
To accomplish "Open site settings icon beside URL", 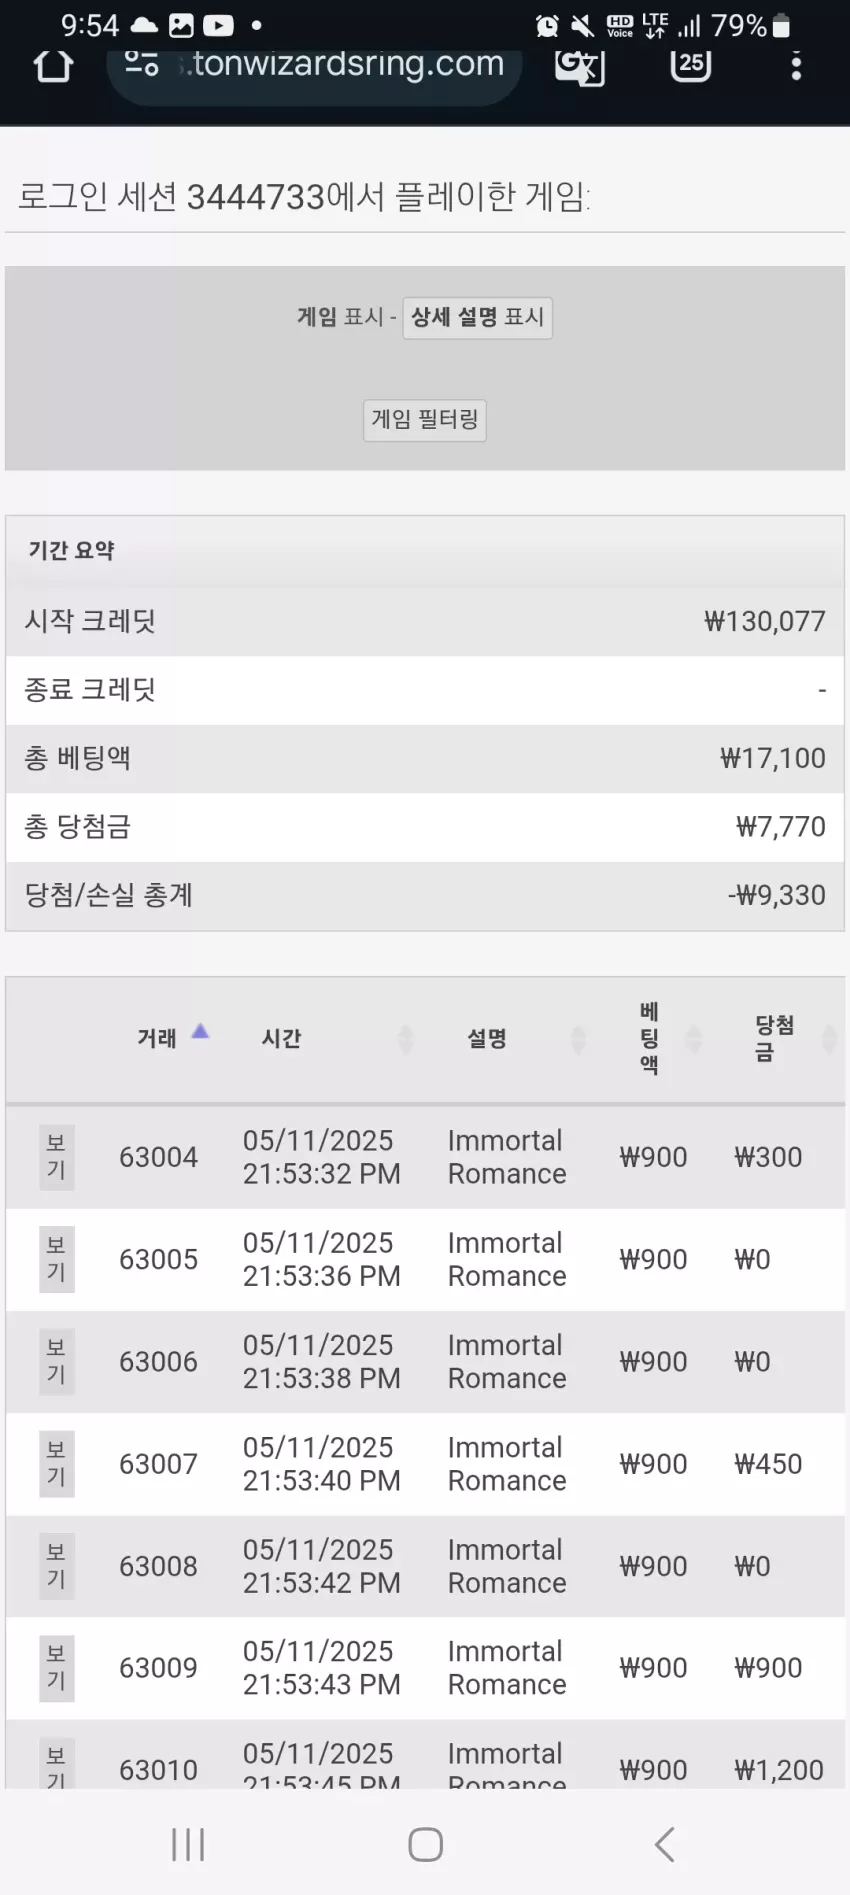I will (141, 64).
